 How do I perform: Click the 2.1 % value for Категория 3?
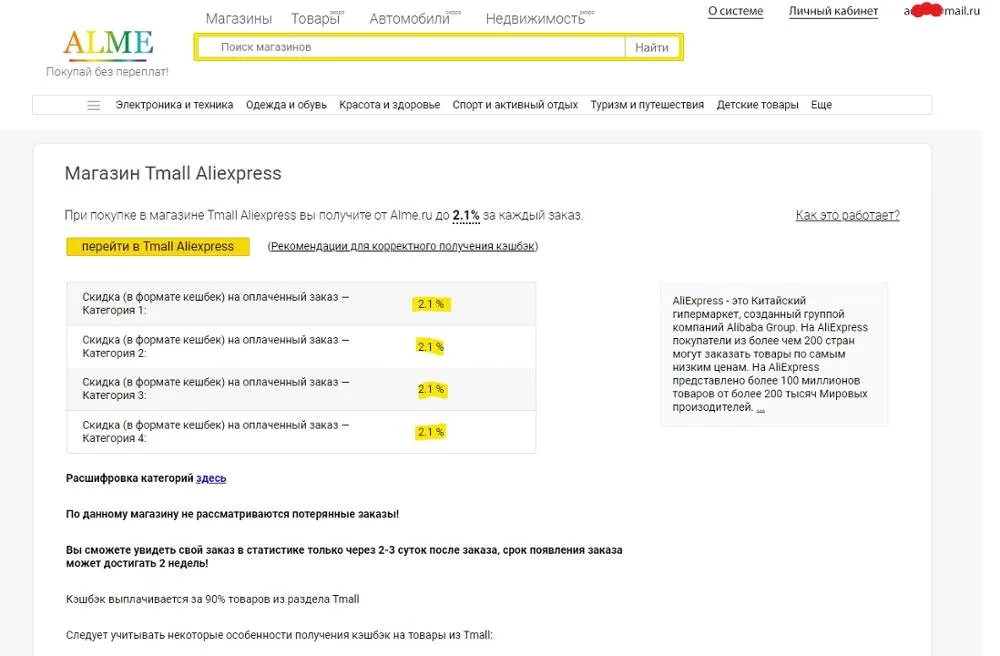[x=431, y=390]
